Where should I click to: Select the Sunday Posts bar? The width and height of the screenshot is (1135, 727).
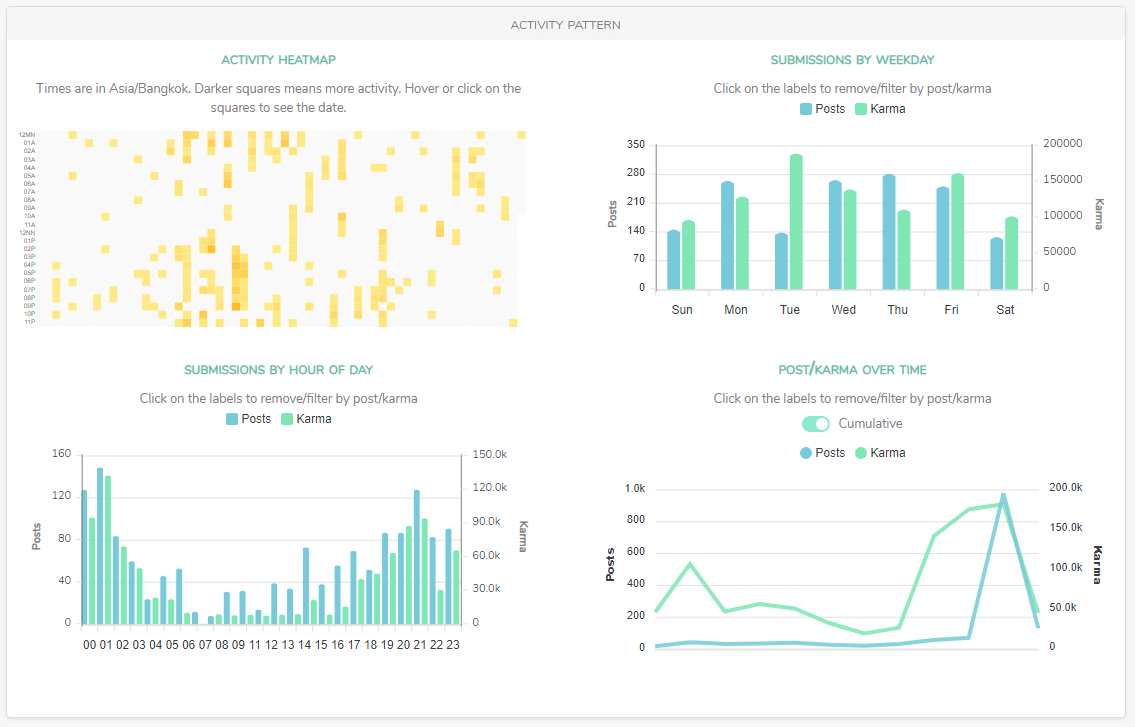673,260
